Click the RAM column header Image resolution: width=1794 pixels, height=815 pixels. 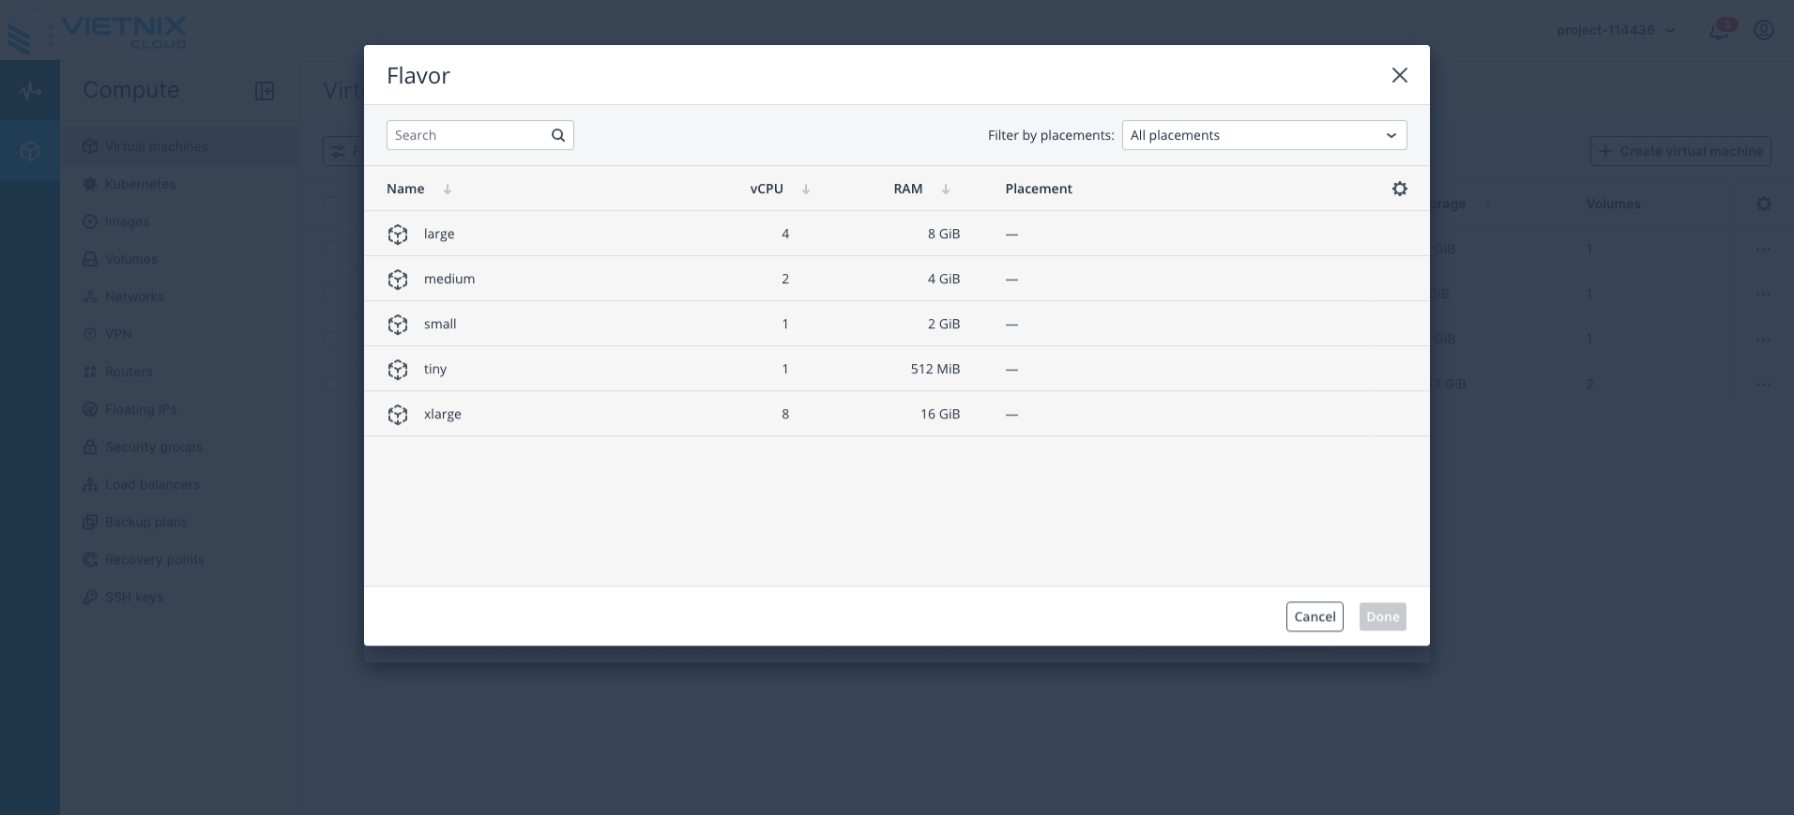point(908,189)
